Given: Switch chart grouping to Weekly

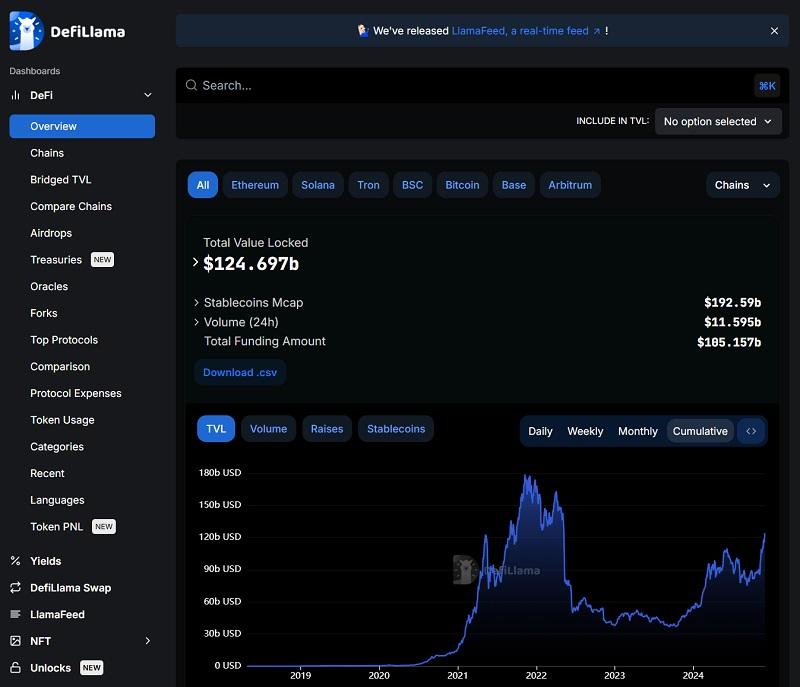Looking at the screenshot, I should pos(585,431).
